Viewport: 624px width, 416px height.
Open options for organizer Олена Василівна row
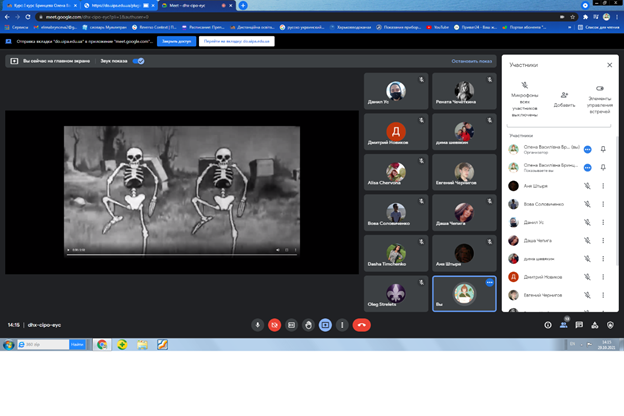[x=587, y=149]
